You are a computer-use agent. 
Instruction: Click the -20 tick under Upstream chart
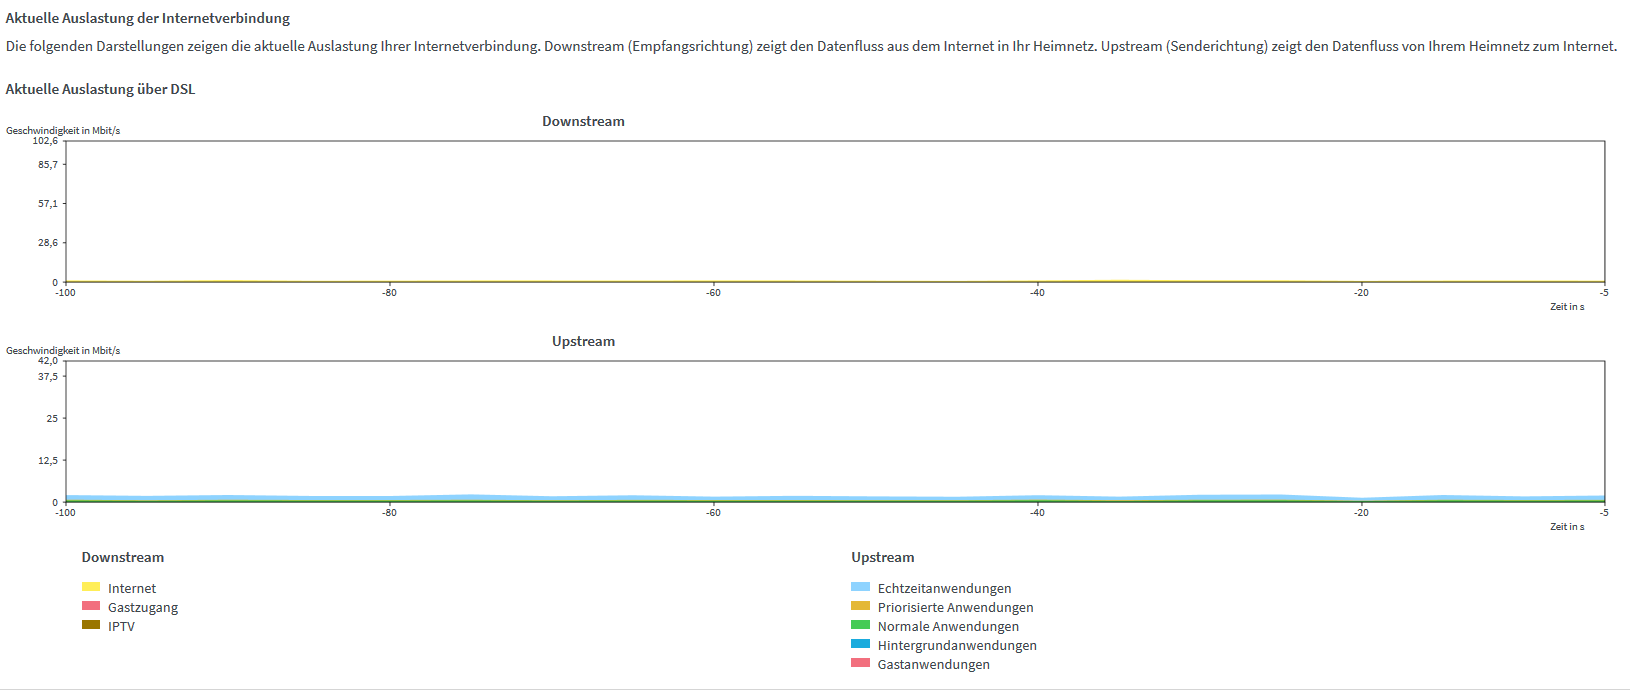coord(1361,513)
